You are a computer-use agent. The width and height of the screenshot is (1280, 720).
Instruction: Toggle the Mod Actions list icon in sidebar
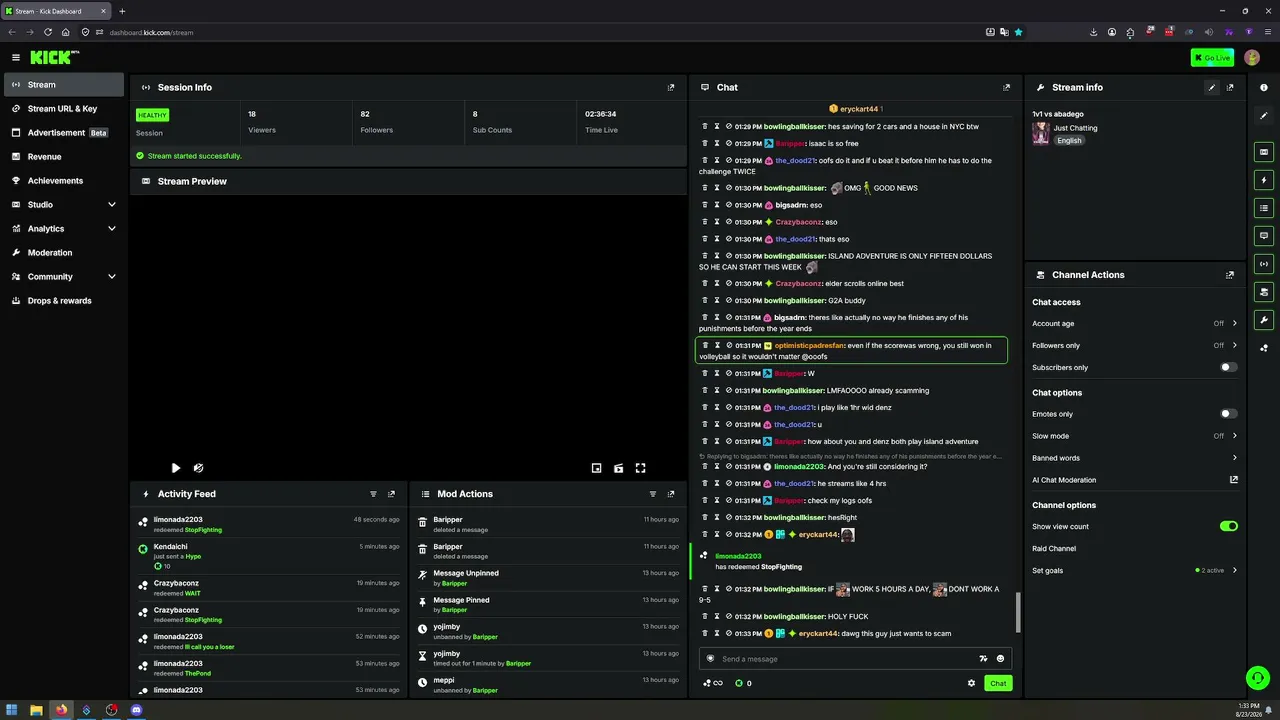[1264, 208]
